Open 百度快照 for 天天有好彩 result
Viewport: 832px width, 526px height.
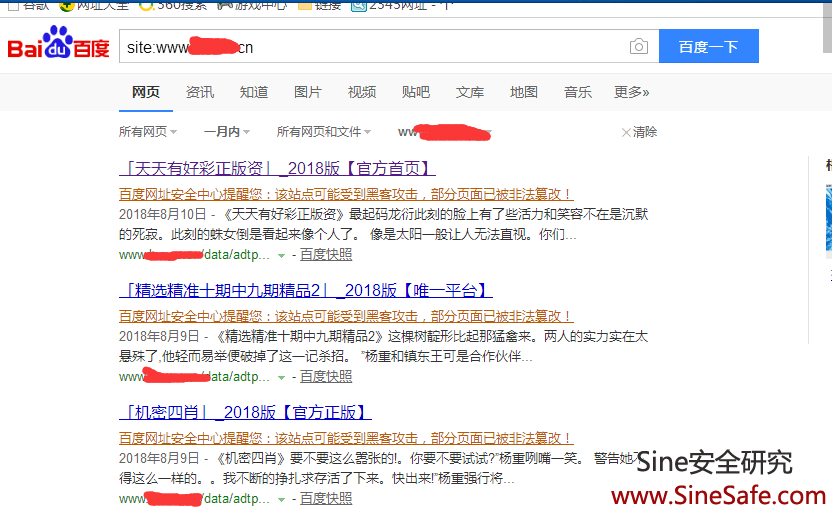coord(326,255)
